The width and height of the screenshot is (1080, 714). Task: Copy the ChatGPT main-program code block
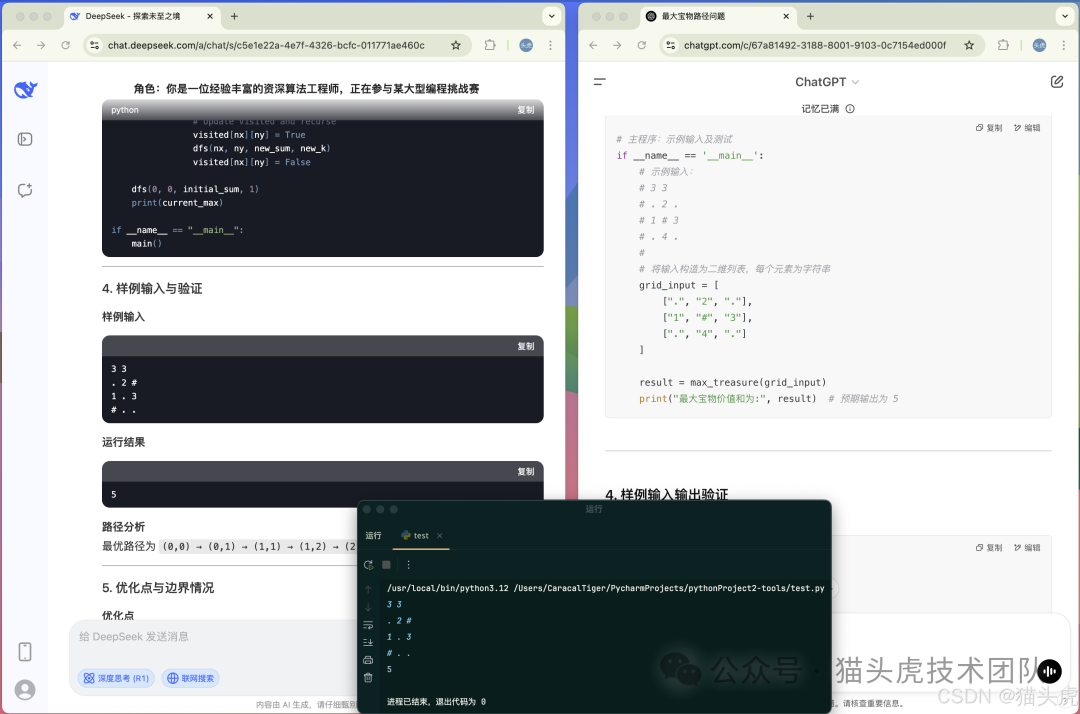[x=989, y=128]
